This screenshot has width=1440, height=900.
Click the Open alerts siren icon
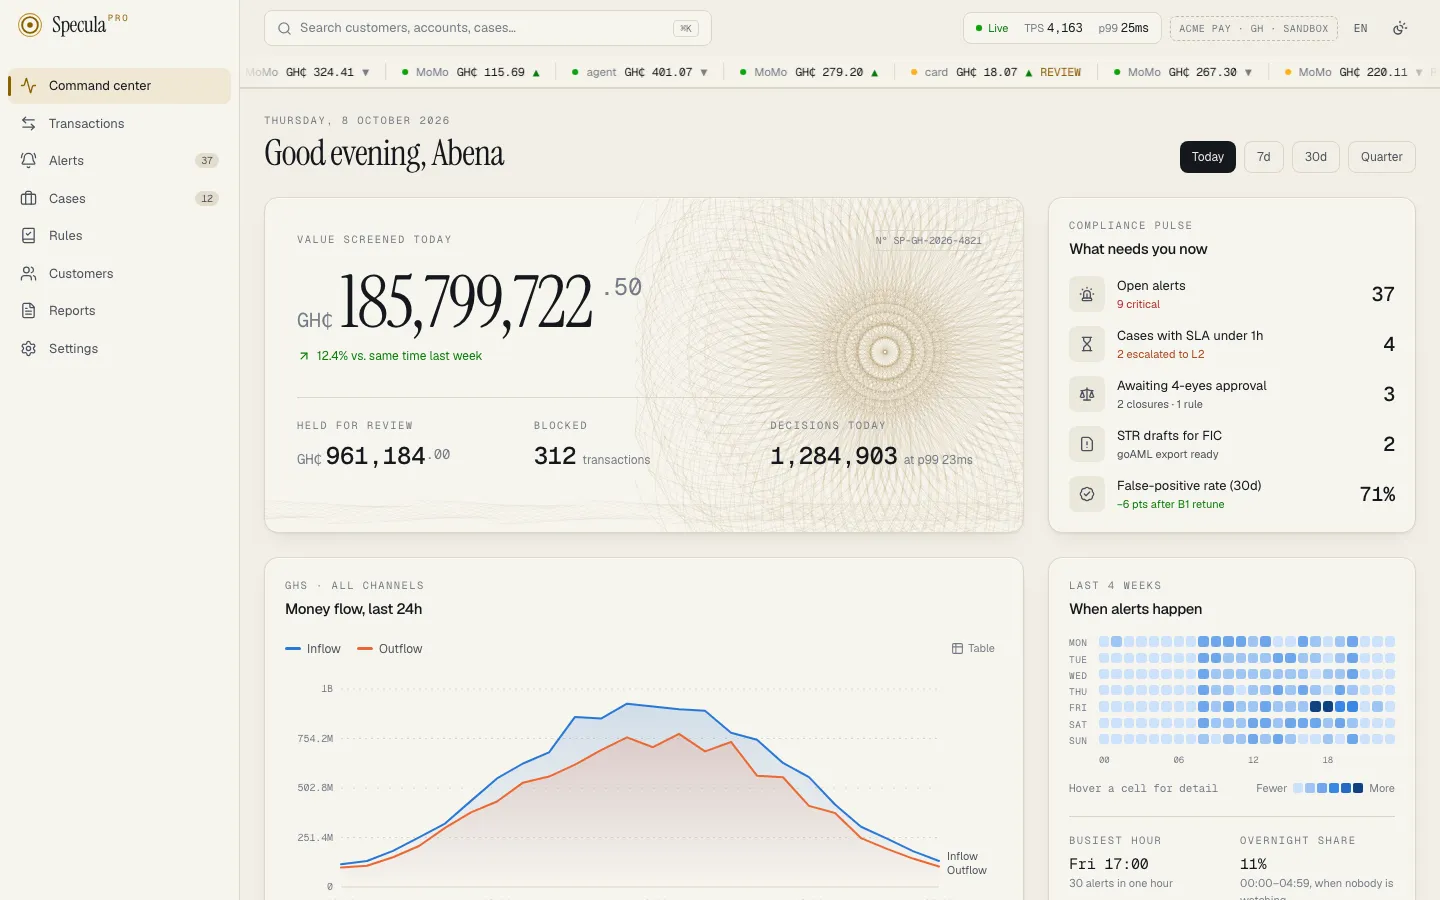click(x=1087, y=294)
